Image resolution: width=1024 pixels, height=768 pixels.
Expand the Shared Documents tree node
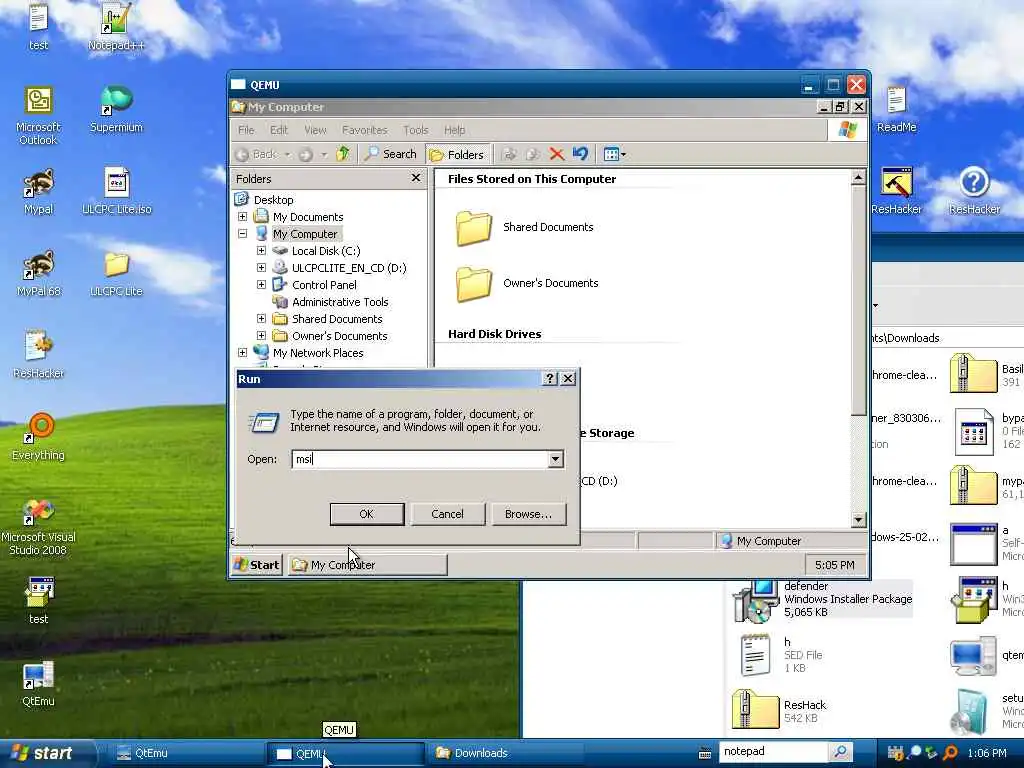pos(261,318)
